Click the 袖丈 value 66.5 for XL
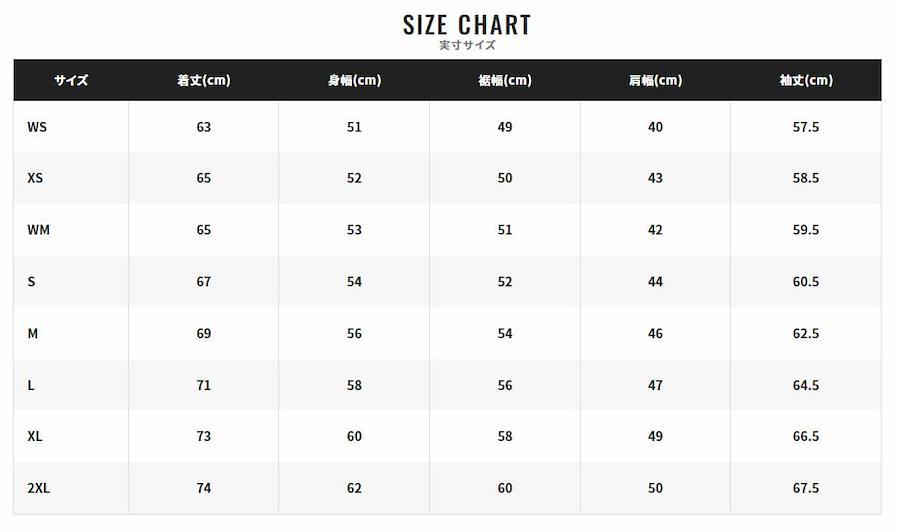Image resolution: width=899 pixels, height=532 pixels. pos(806,436)
